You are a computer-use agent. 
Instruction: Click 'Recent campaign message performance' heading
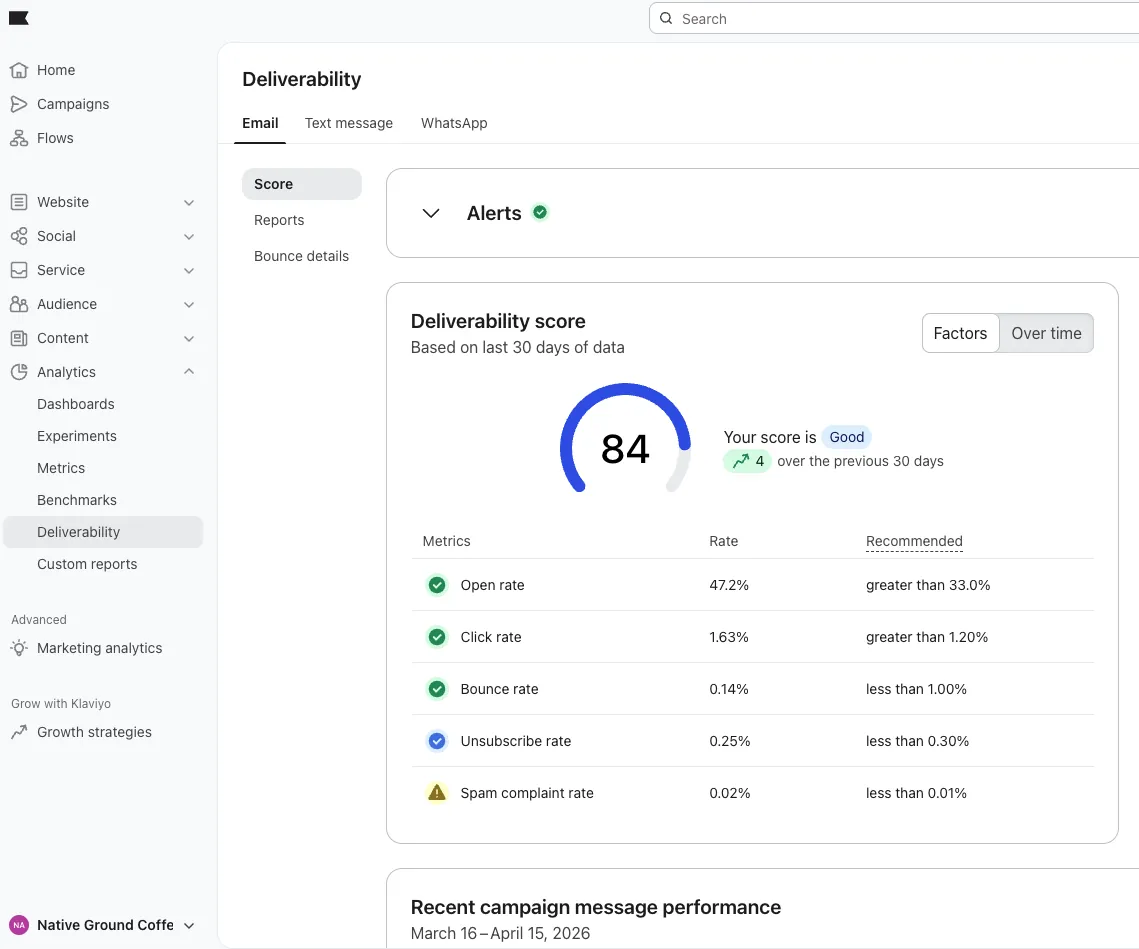(596, 908)
